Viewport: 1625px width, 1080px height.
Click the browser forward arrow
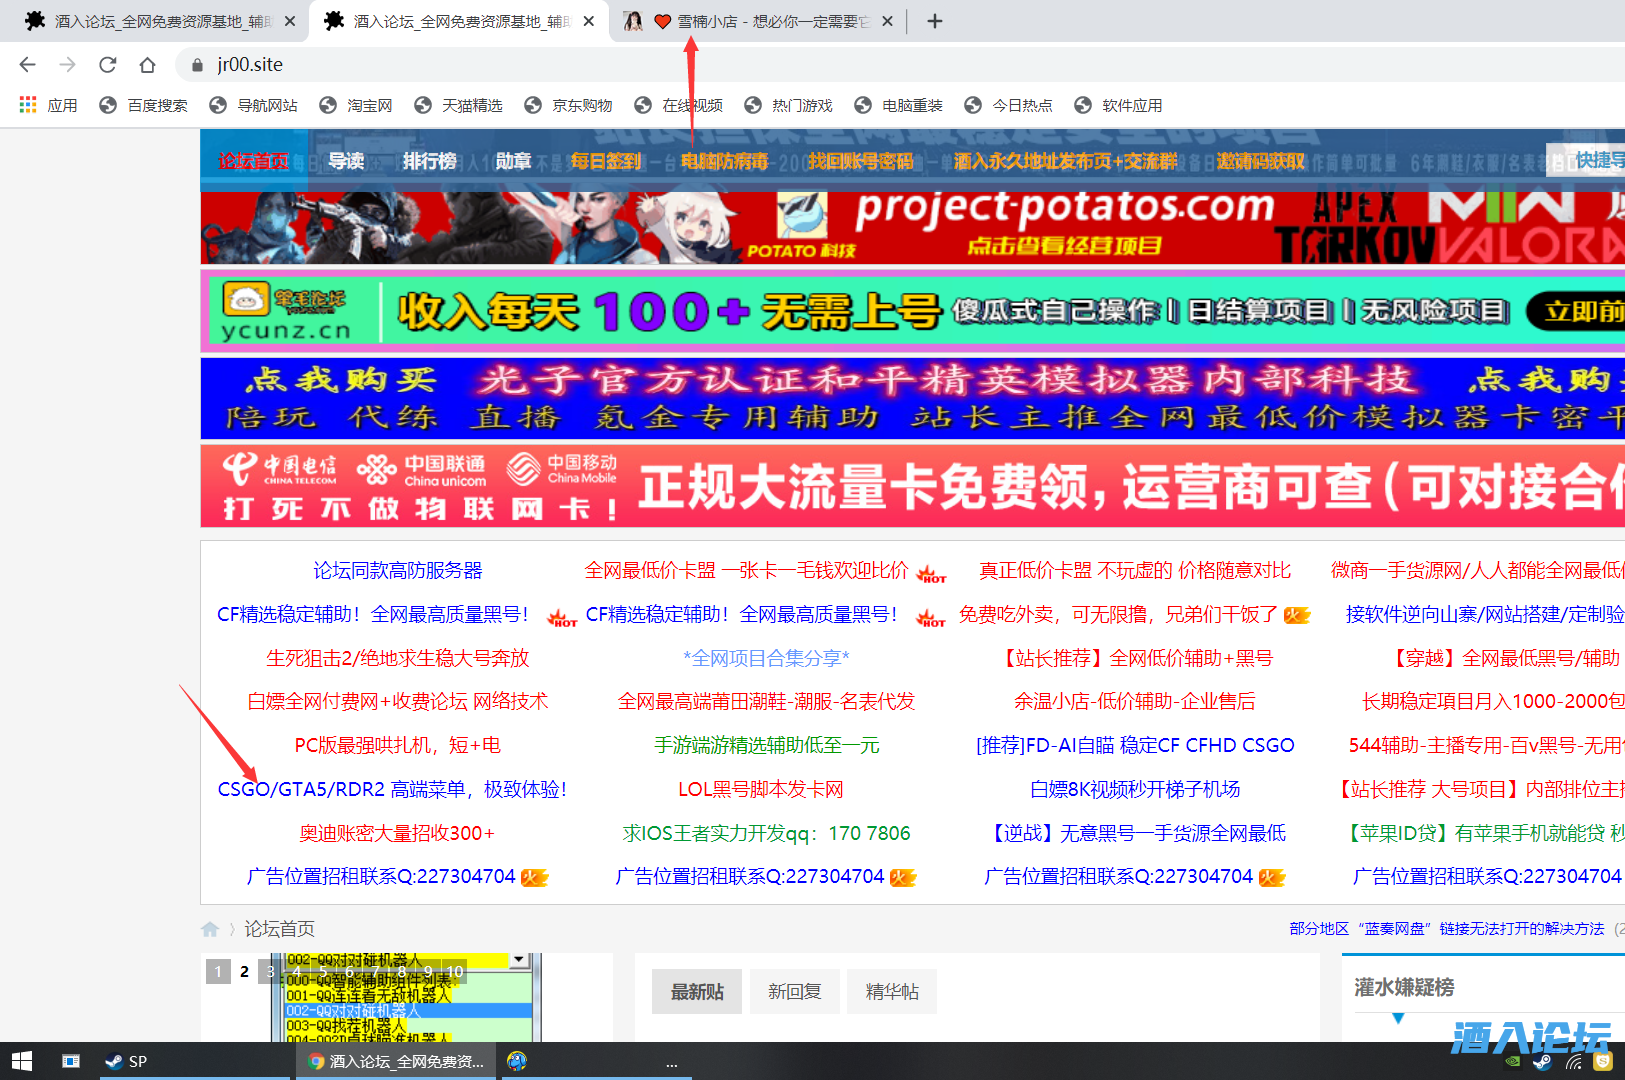(x=67, y=64)
